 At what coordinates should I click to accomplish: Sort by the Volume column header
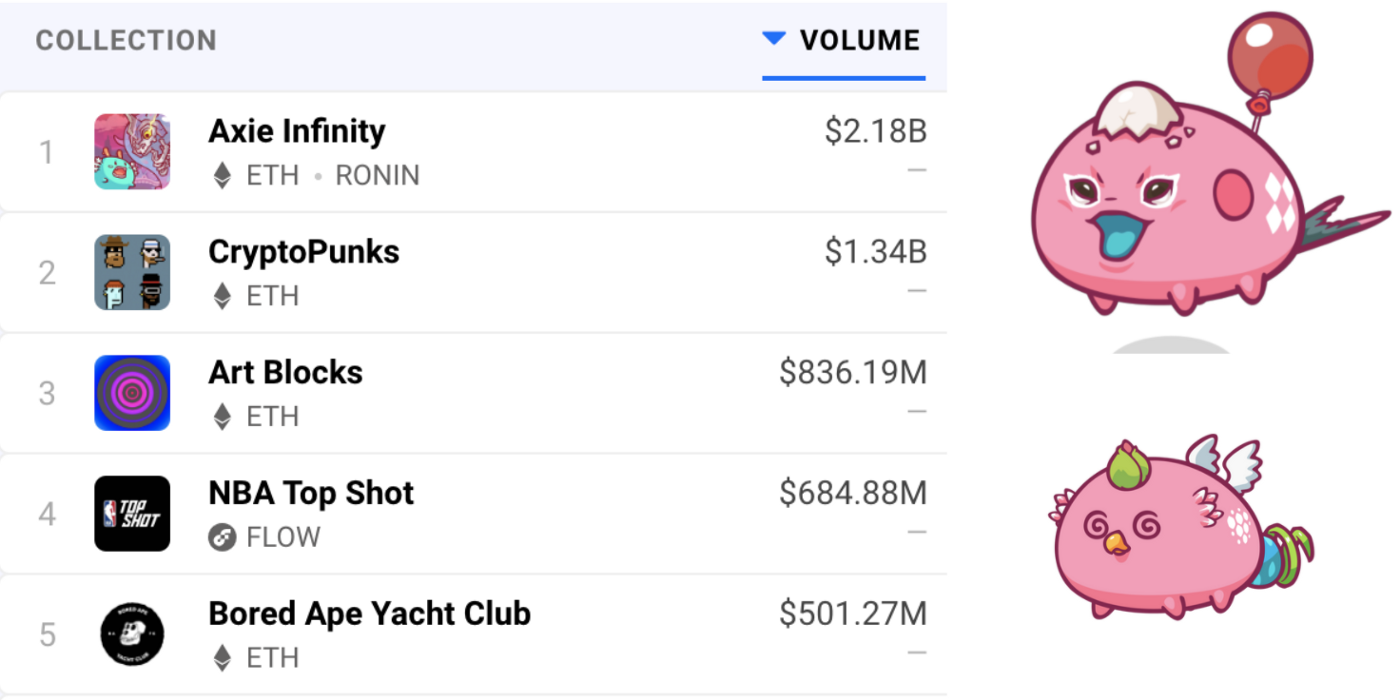coord(859,41)
